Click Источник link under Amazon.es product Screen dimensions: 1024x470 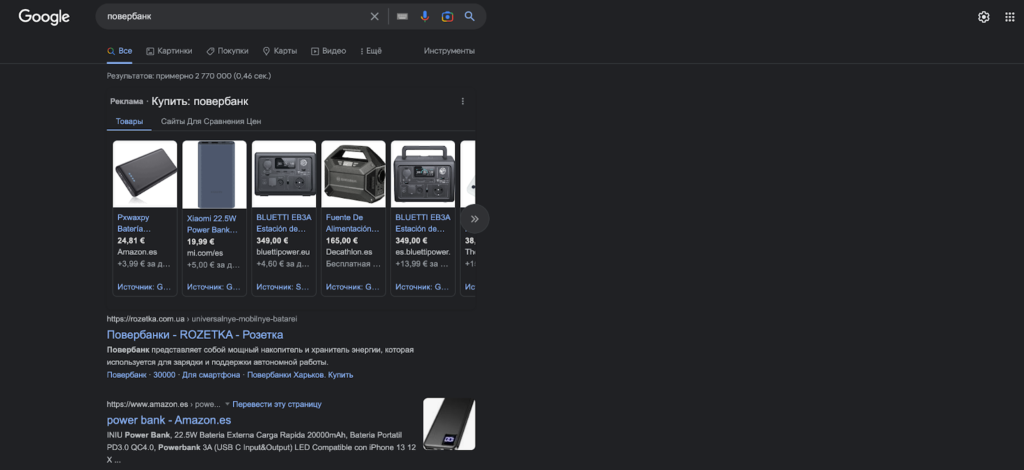pos(144,287)
